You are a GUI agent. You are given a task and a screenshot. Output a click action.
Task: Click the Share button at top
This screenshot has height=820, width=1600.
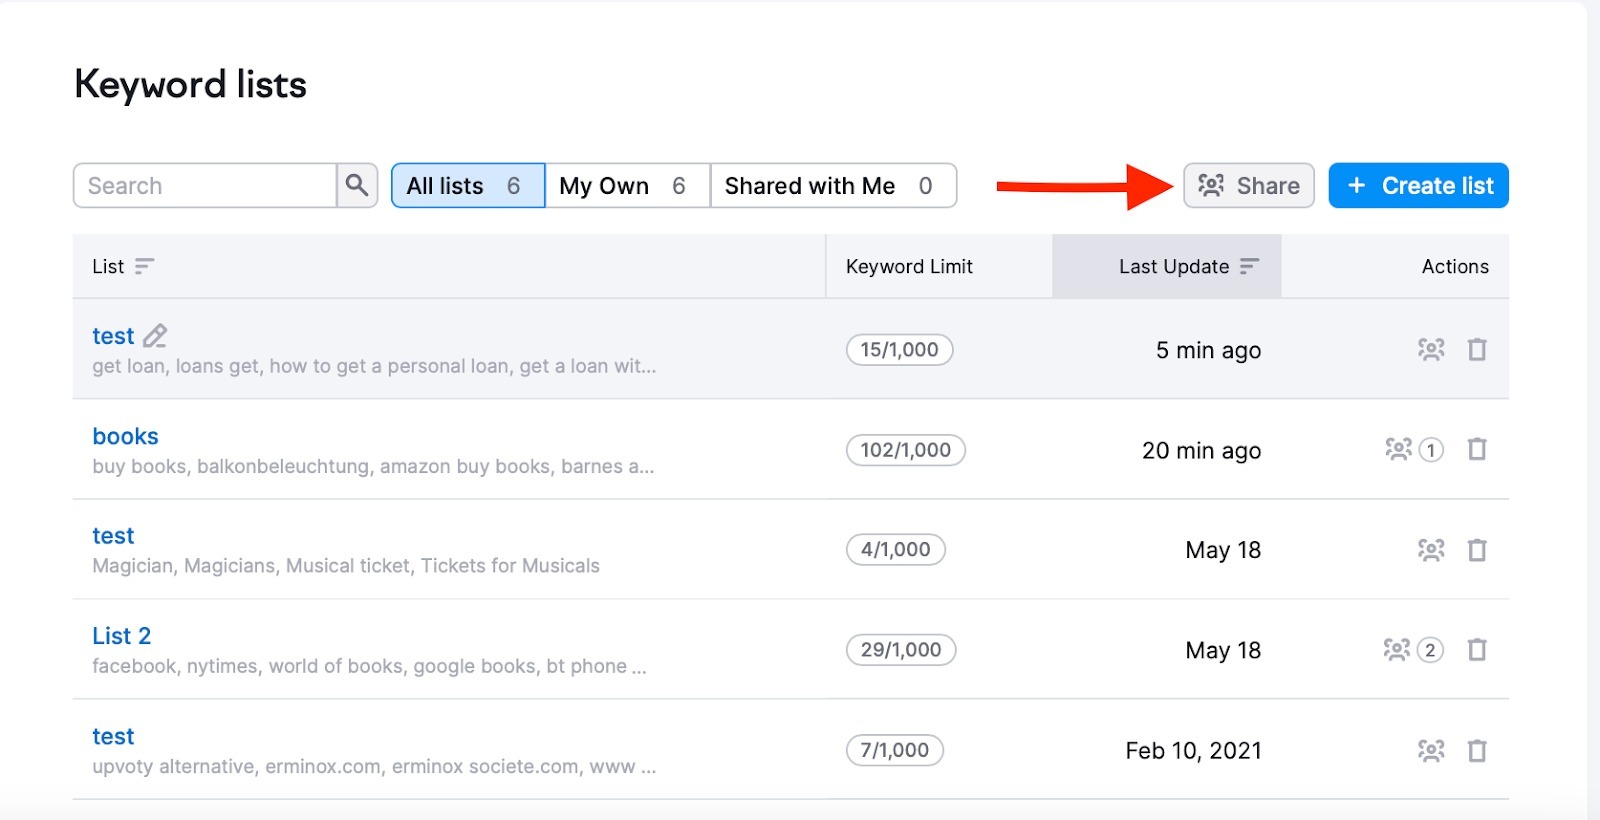(1249, 185)
